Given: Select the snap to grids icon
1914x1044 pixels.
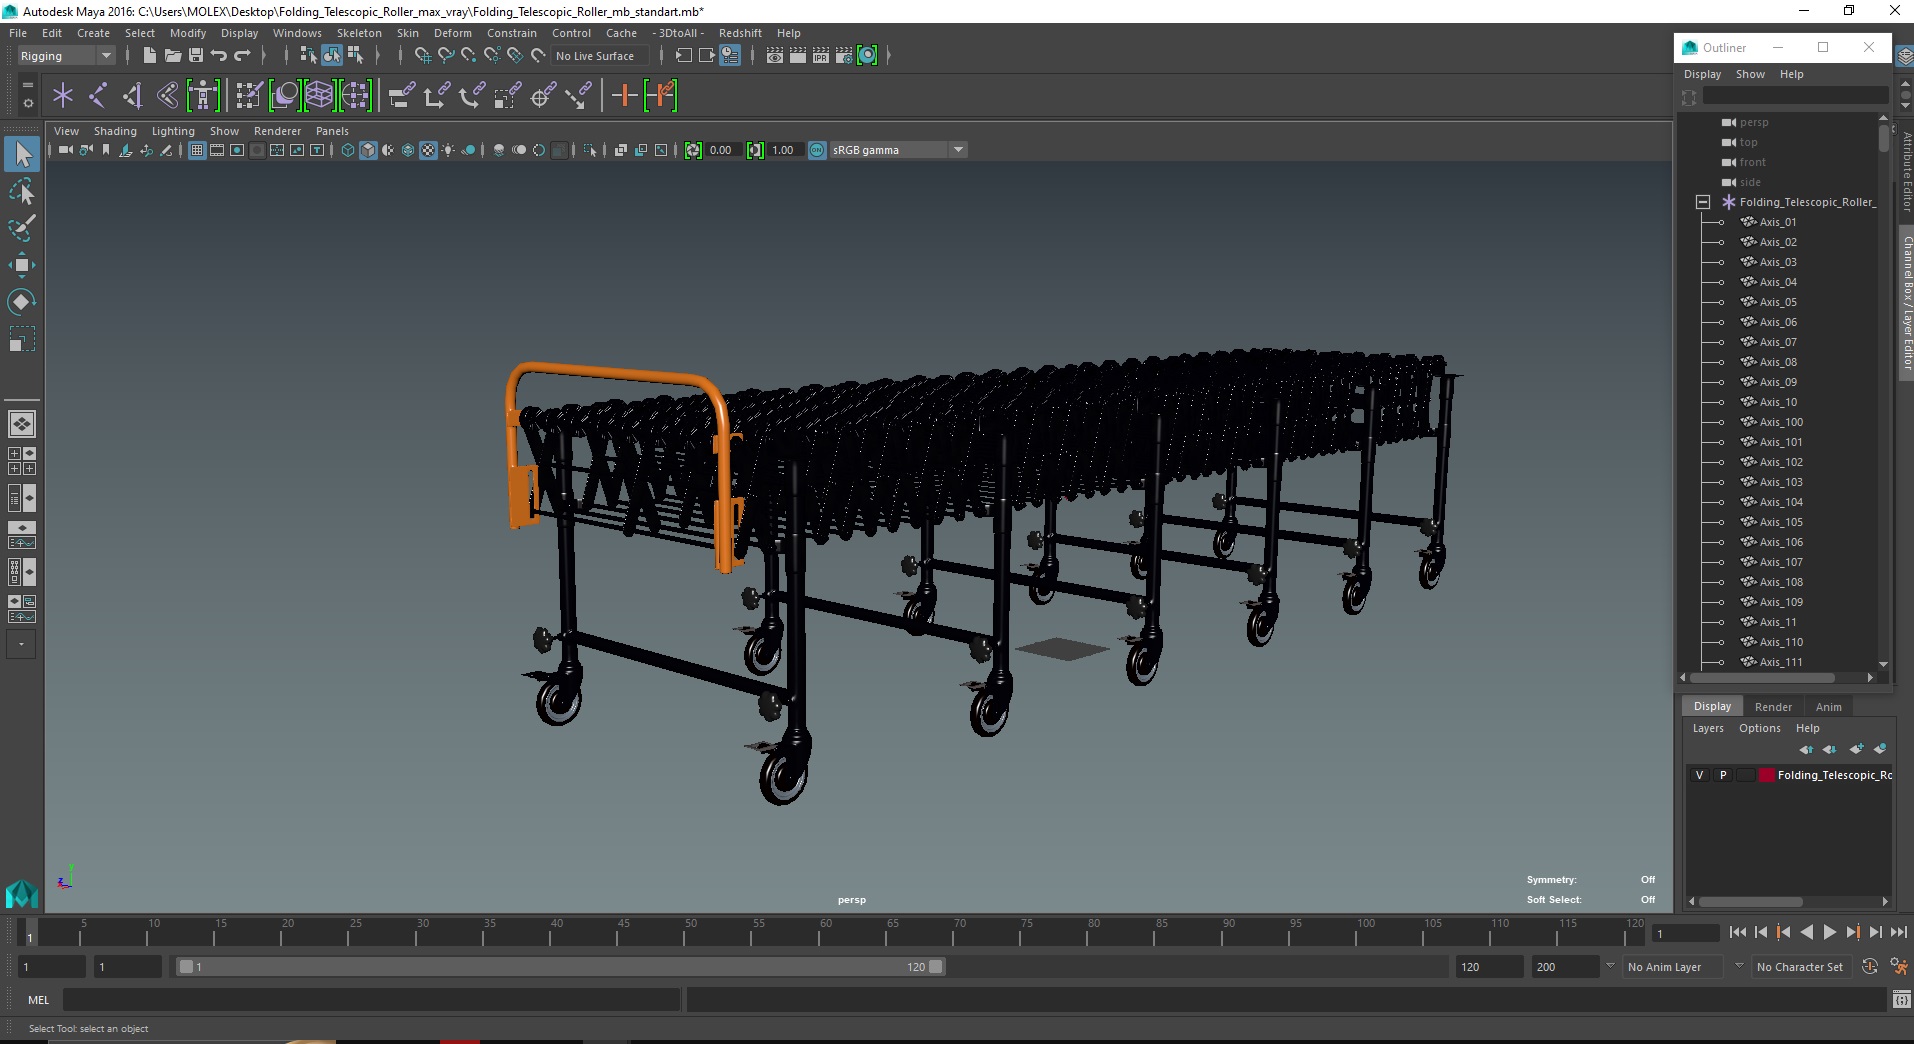Looking at the screenshot, I should coord(422,56).
